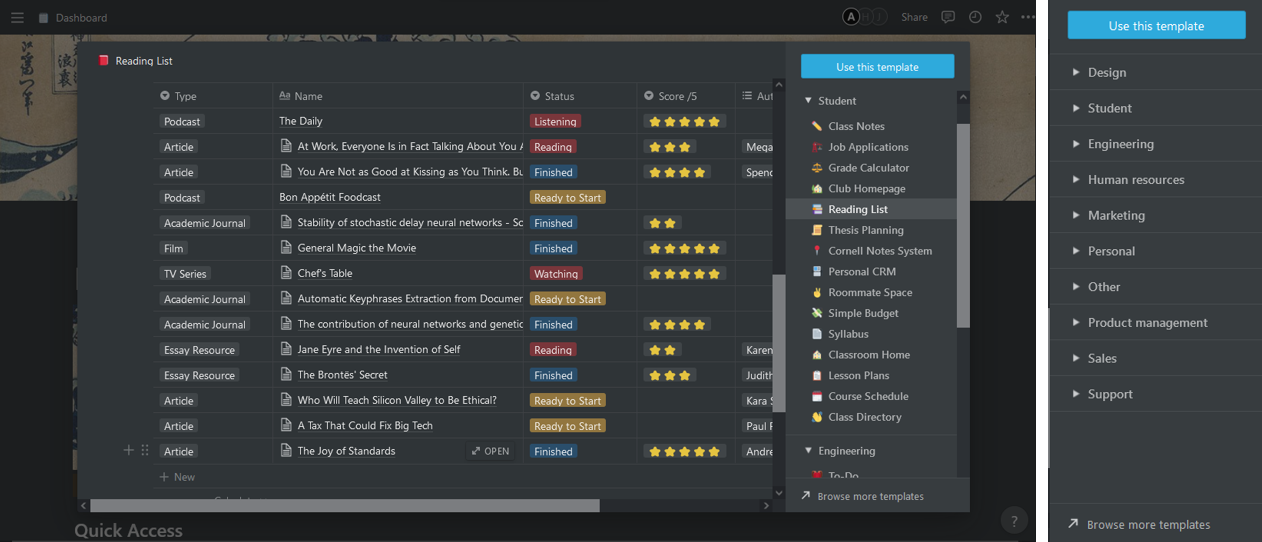Click the Film type tag

174,248
